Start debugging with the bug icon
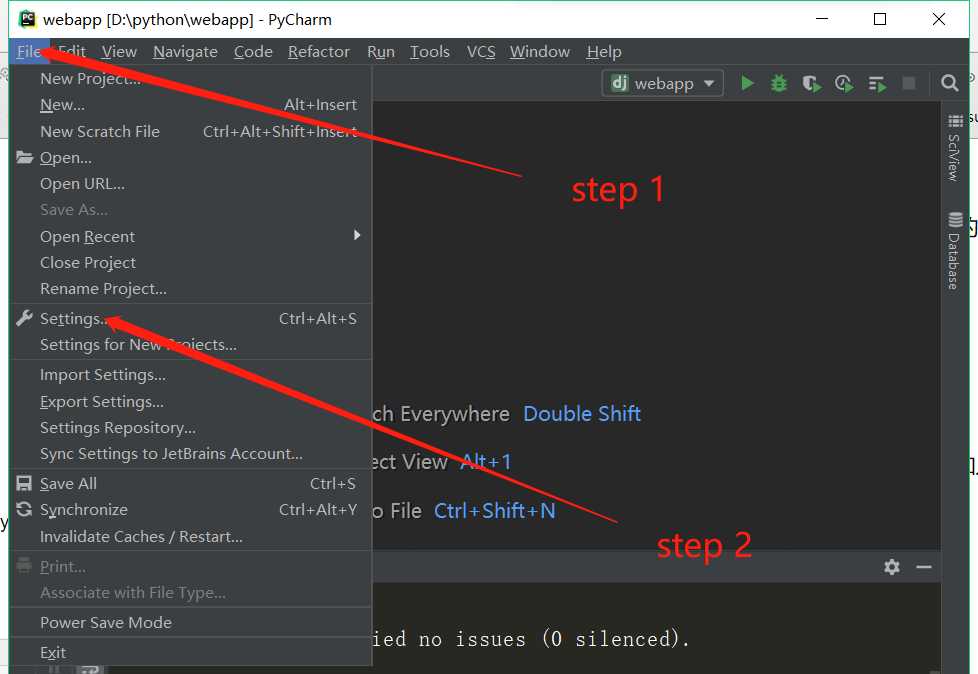The width and height of the screenshot is (978, 674). pyautogui.click(x=779, y=83)
